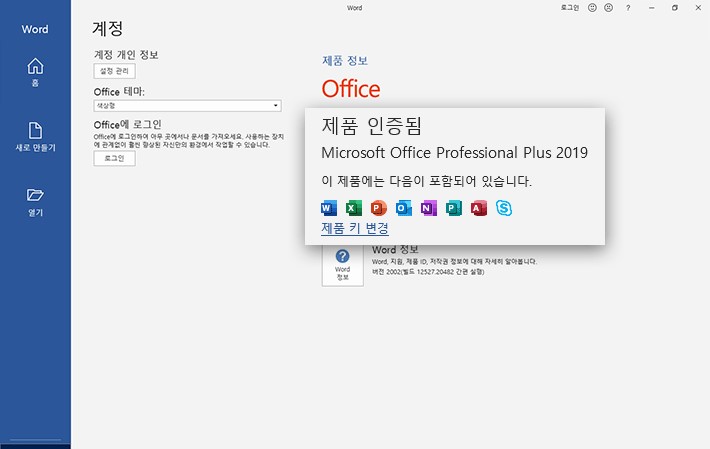710x449 pixels.
Task: Click the Skype for Business icon
Action: (x=504, y=208)
